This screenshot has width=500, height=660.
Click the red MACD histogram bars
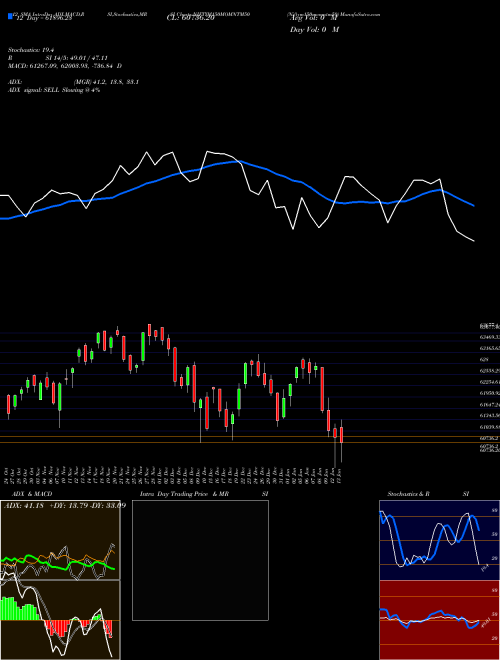pos(59,627)
